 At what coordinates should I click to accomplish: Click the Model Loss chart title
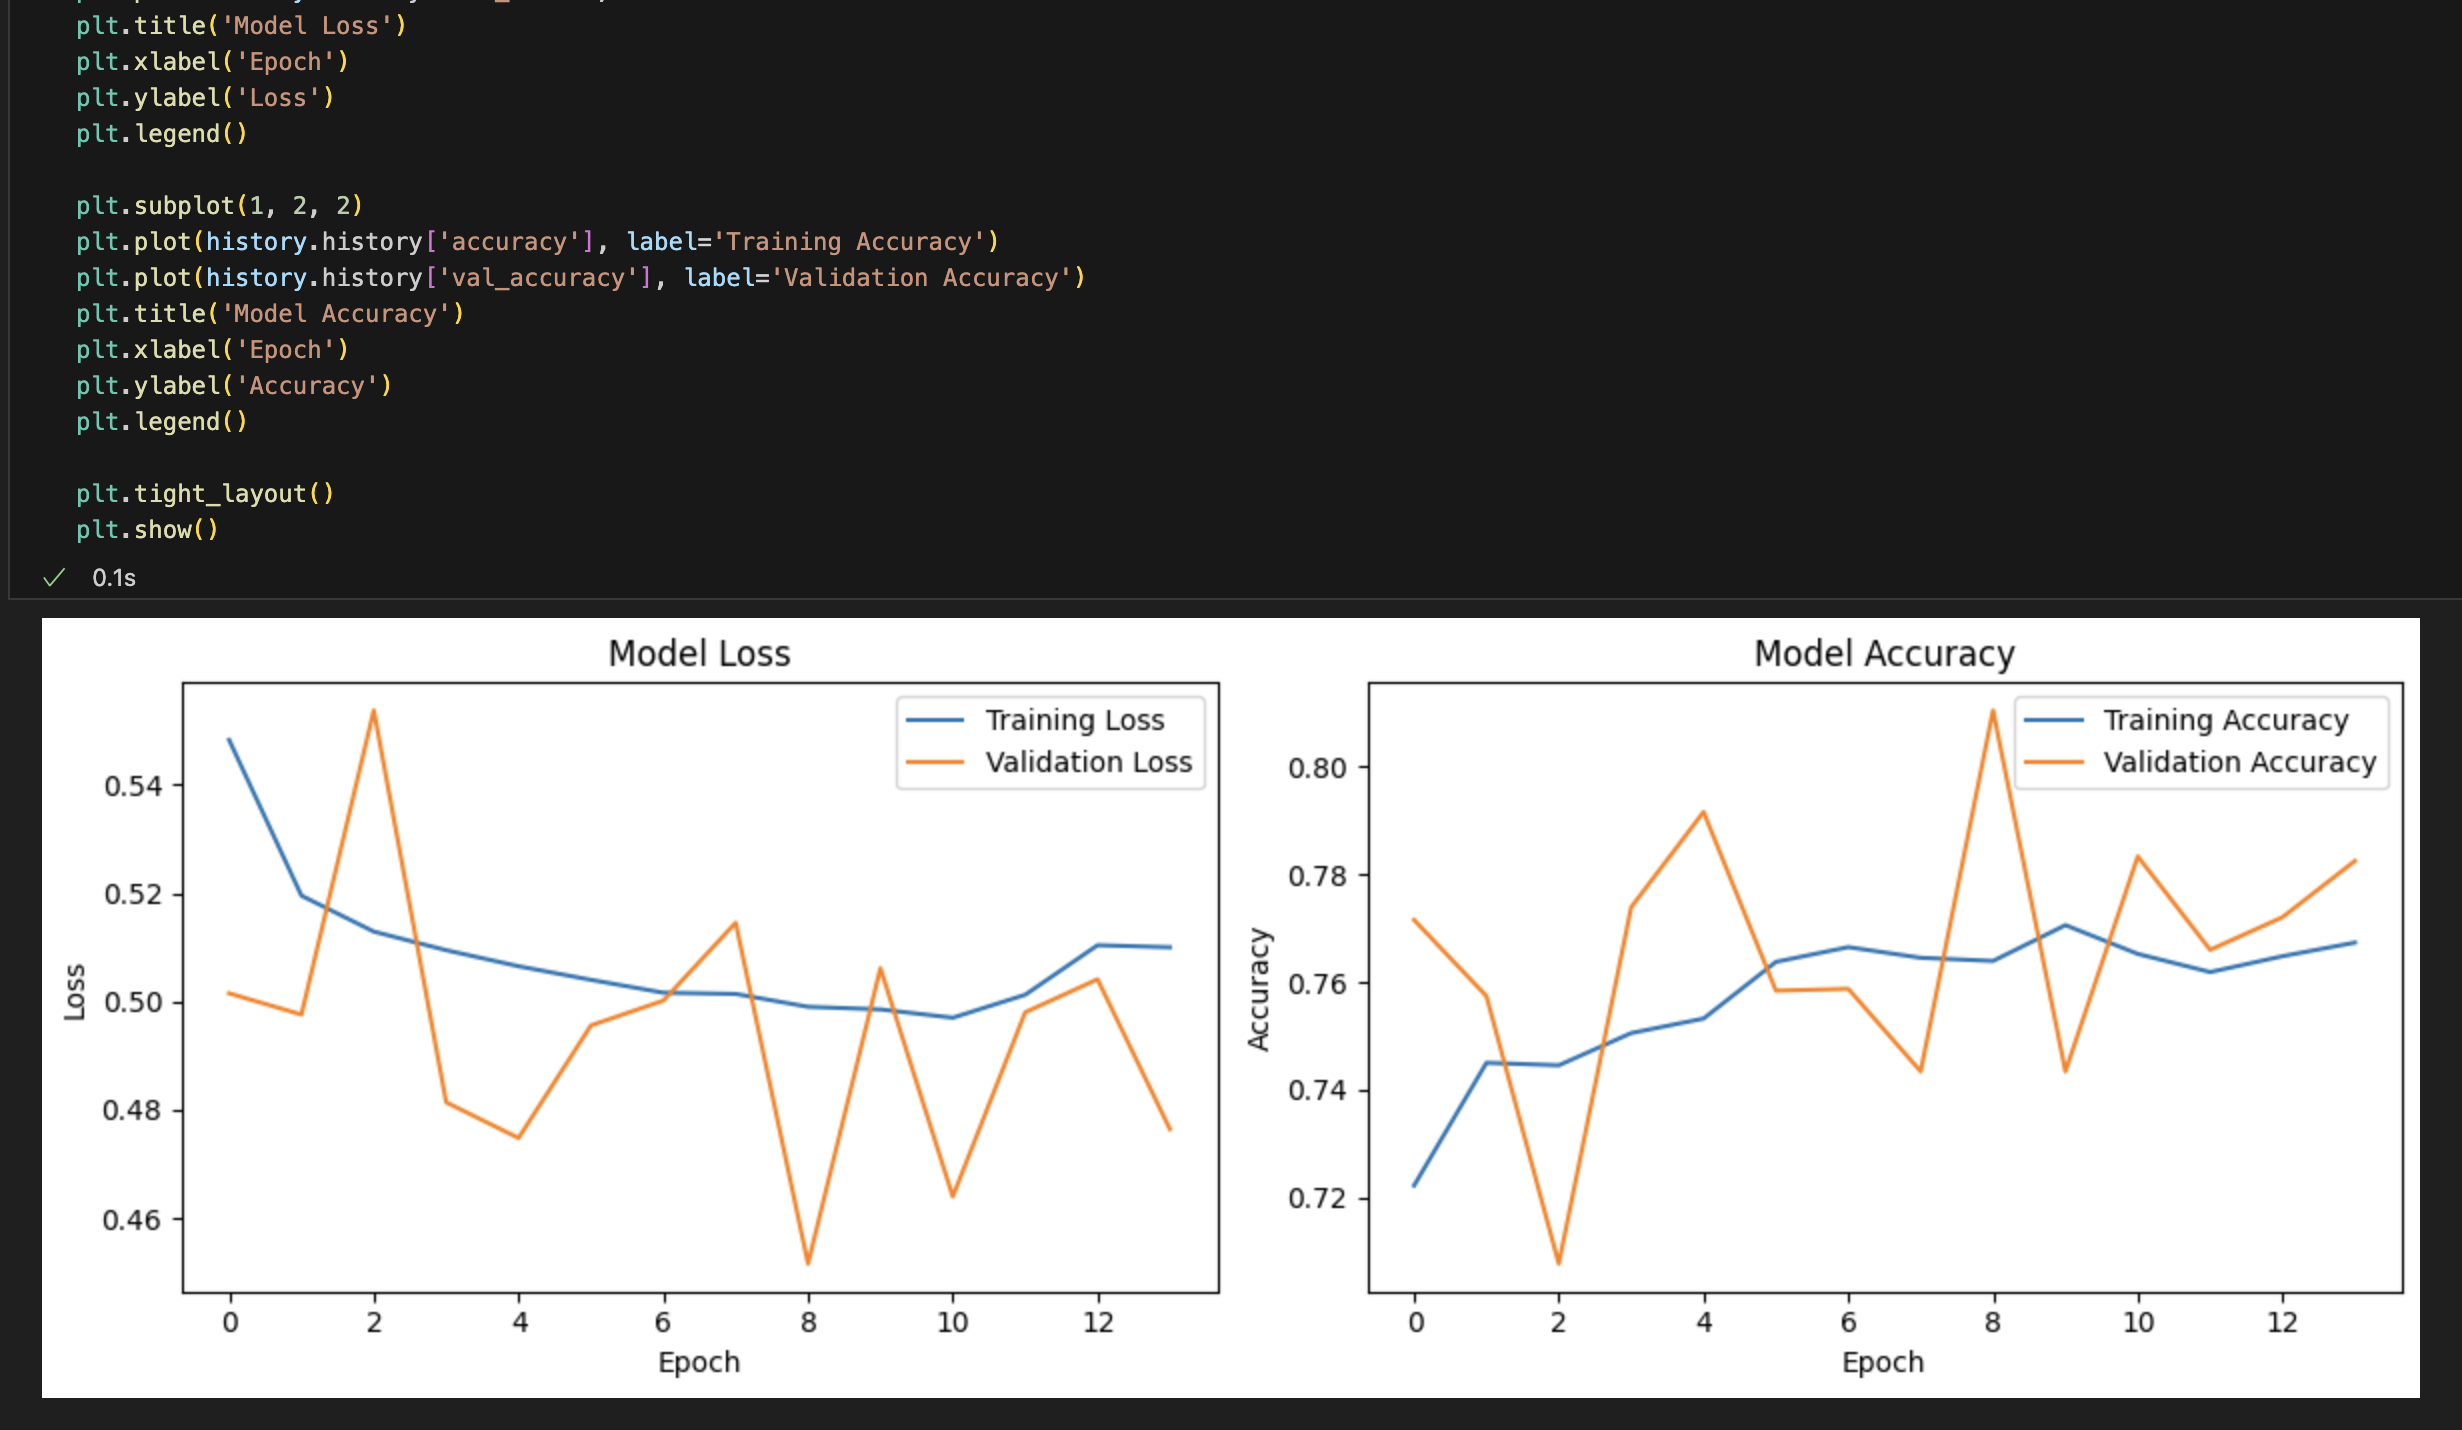[699, 653]
